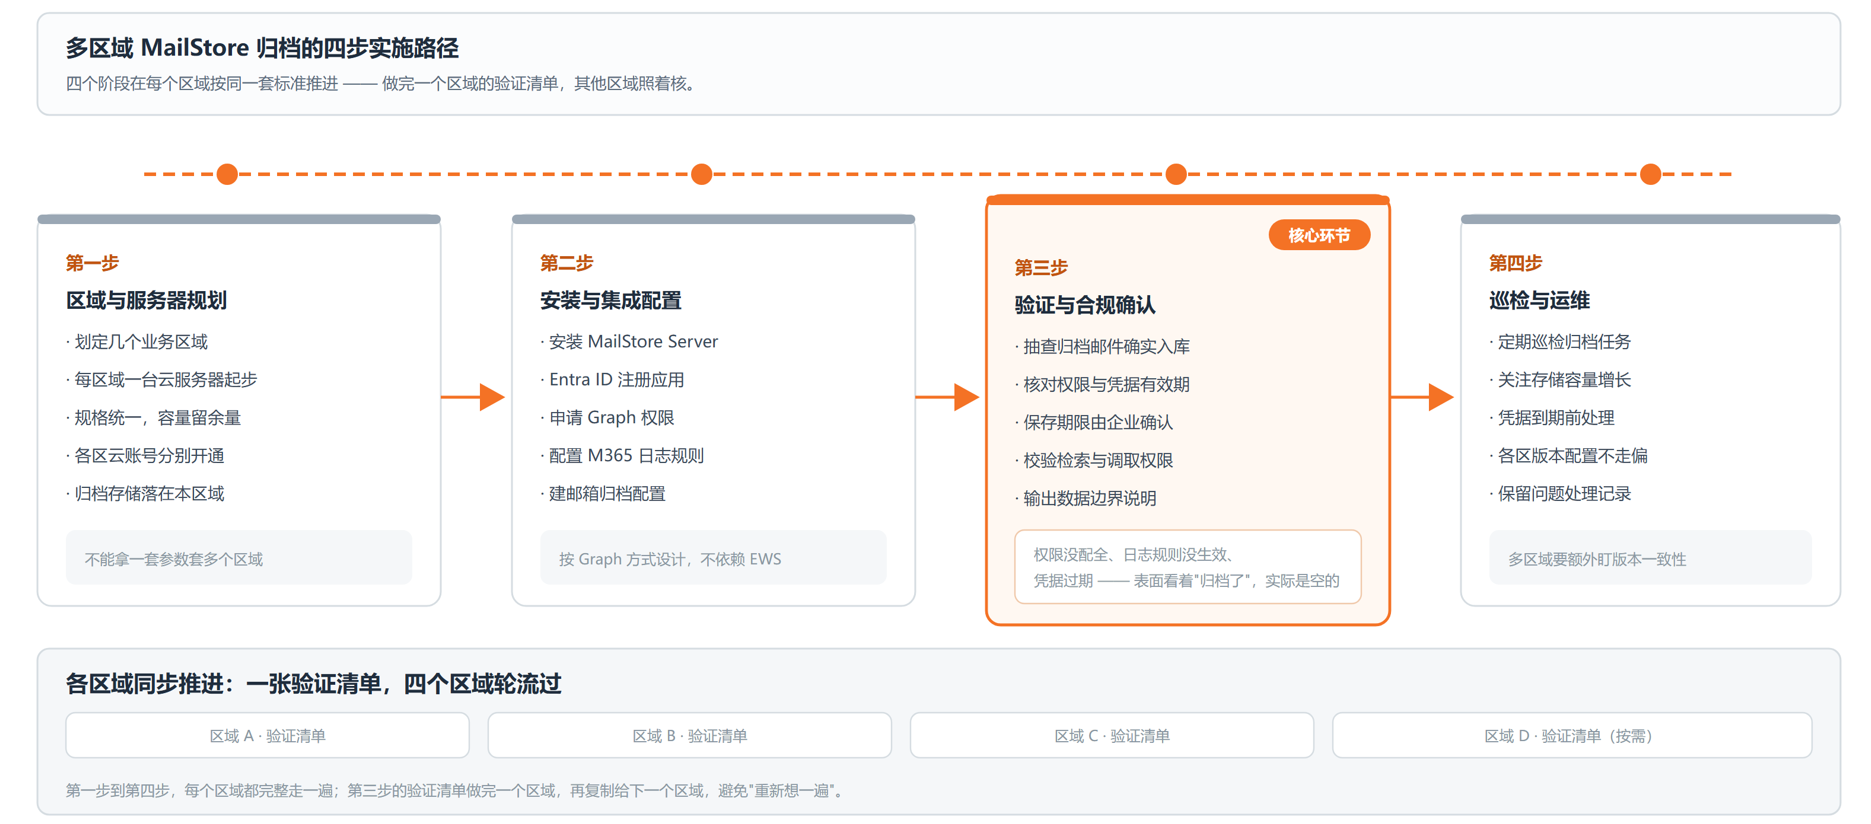The height and width of the screenshot is (824, 1871).
Task: Click note 多区域要额外盯版本一致性
Action: [1650, 558]
